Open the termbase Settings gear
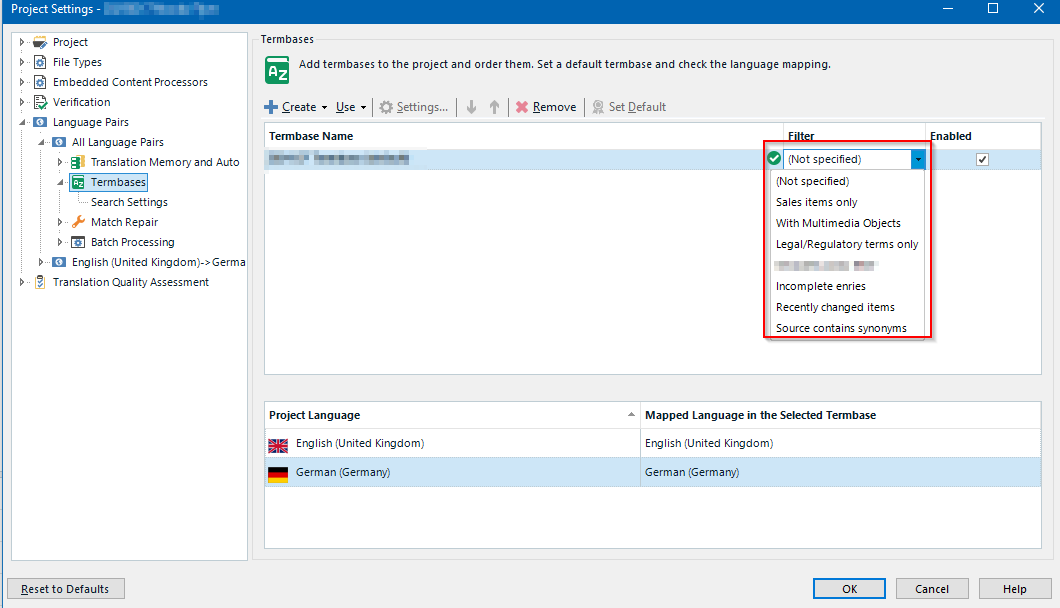This screenshot has height=608, width=1060. 413,107
